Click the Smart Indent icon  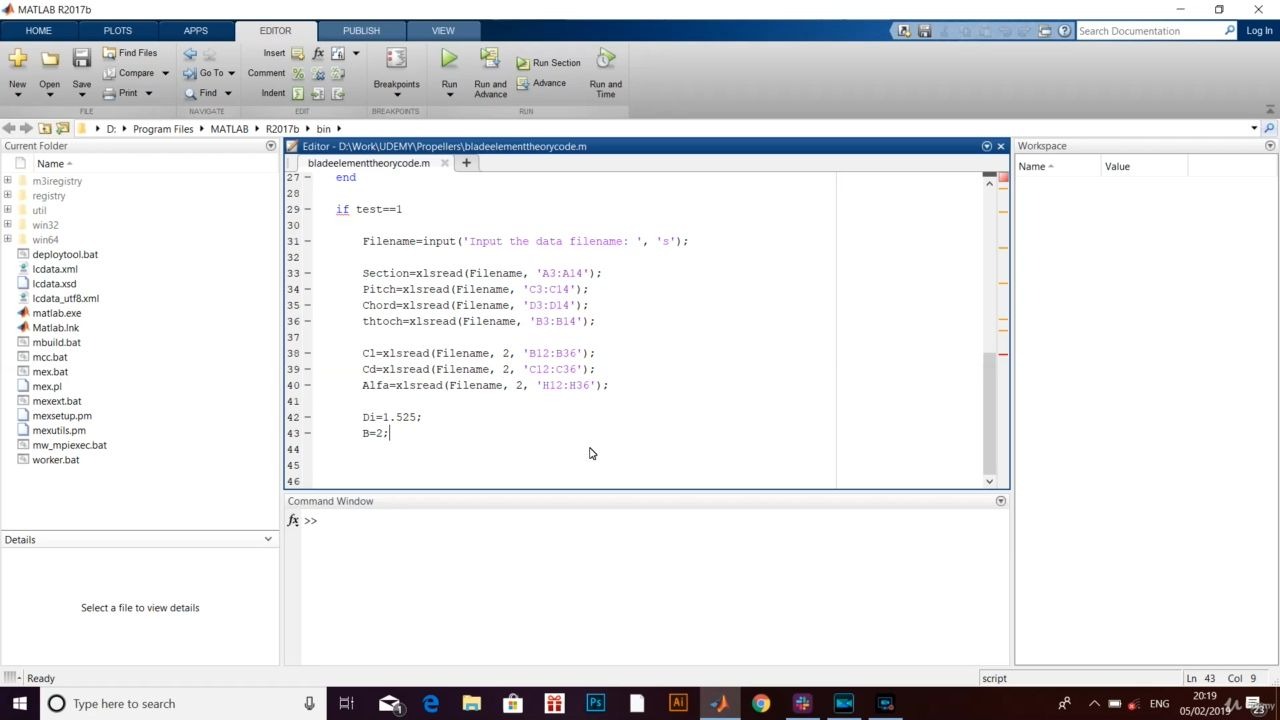click(x=298, y=93)
